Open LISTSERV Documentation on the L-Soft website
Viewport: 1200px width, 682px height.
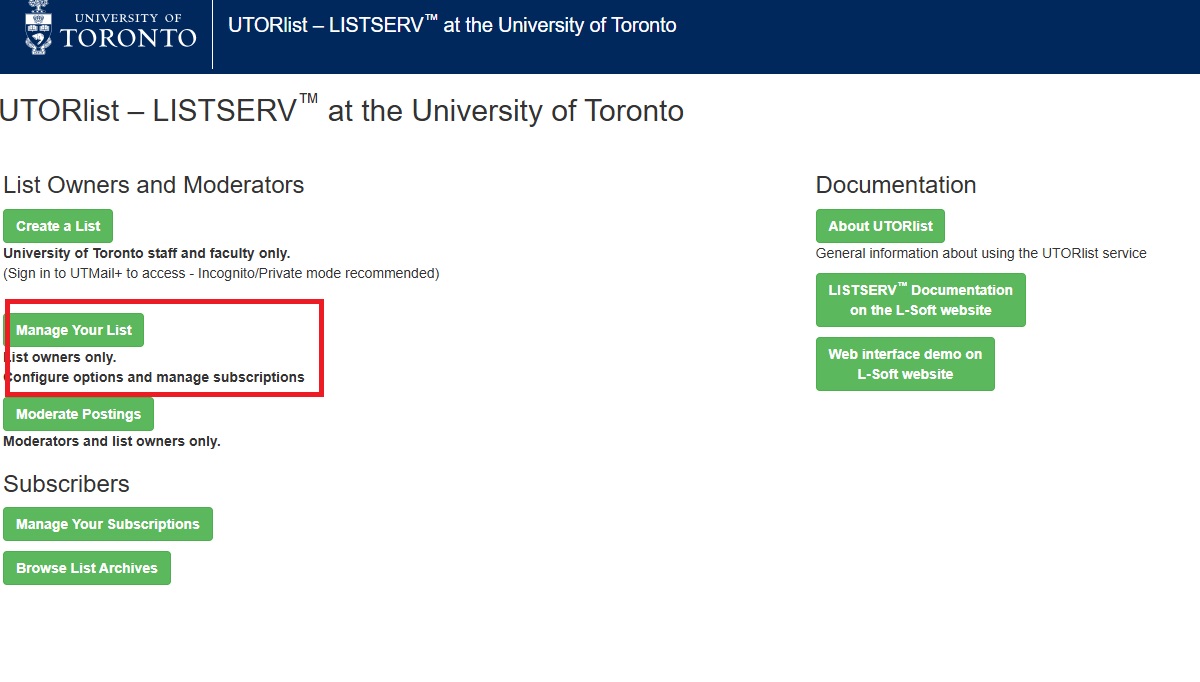921,300
